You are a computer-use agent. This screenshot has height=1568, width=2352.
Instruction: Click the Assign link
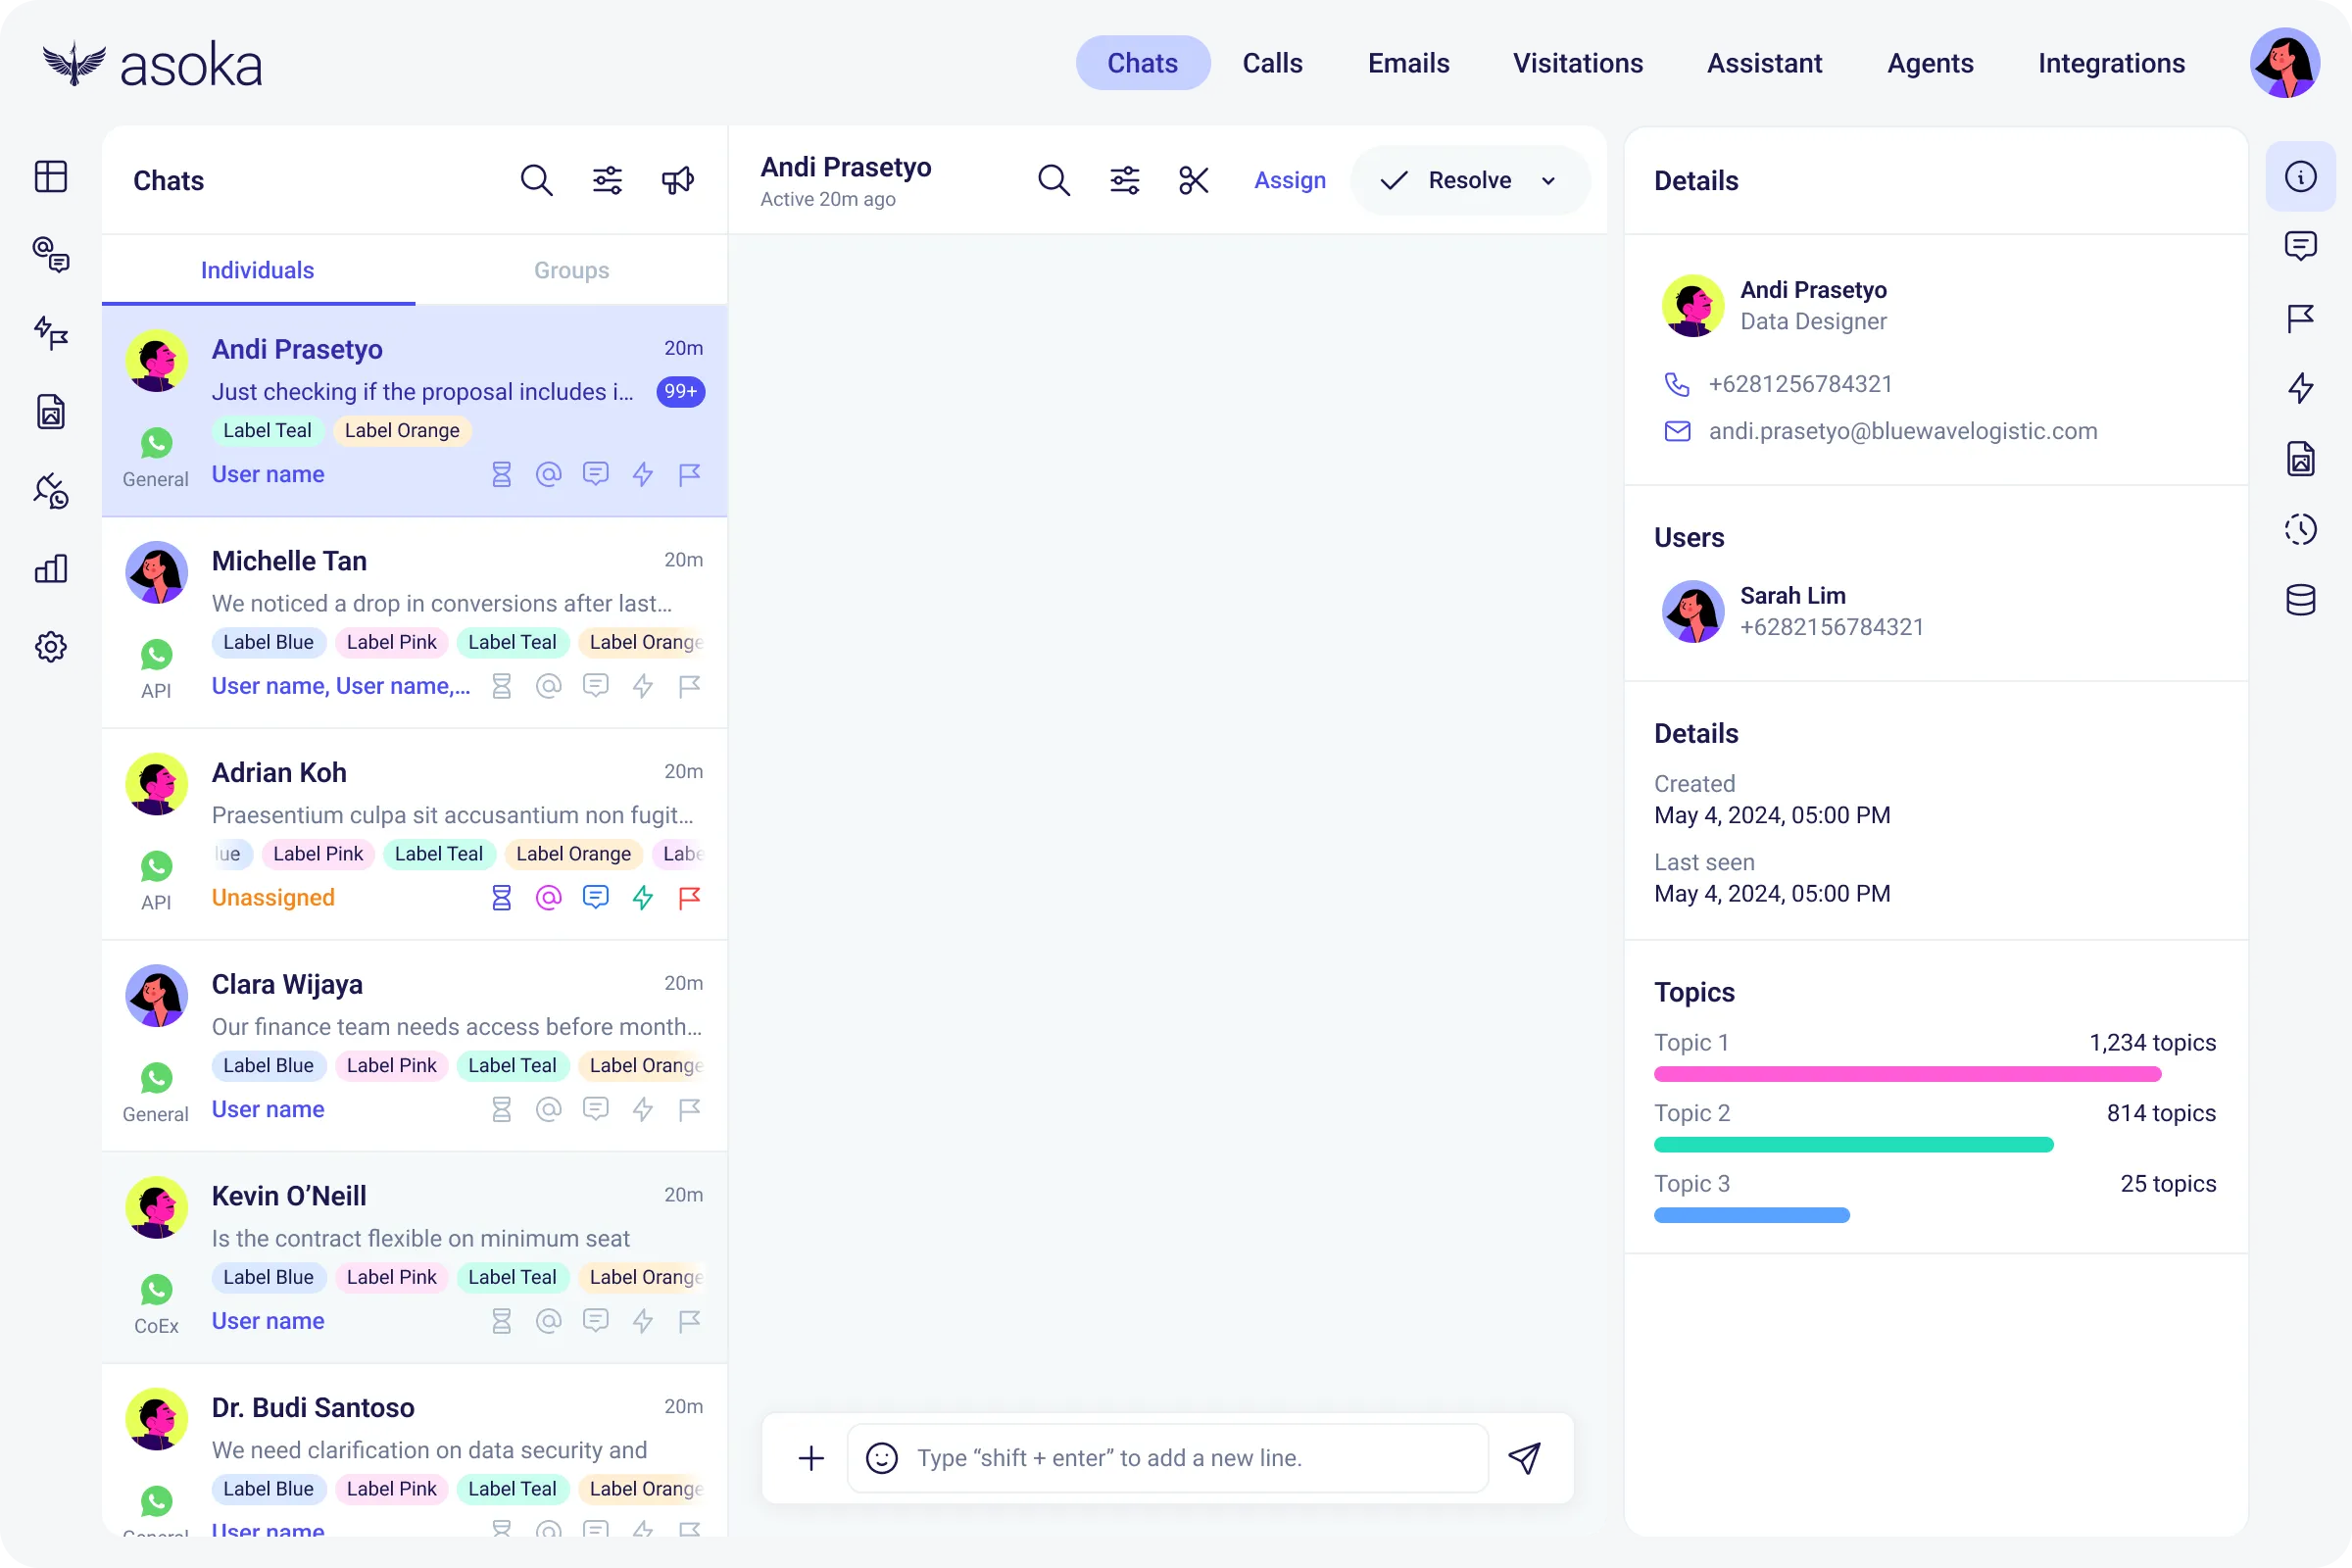click(x=1289, y=180)
